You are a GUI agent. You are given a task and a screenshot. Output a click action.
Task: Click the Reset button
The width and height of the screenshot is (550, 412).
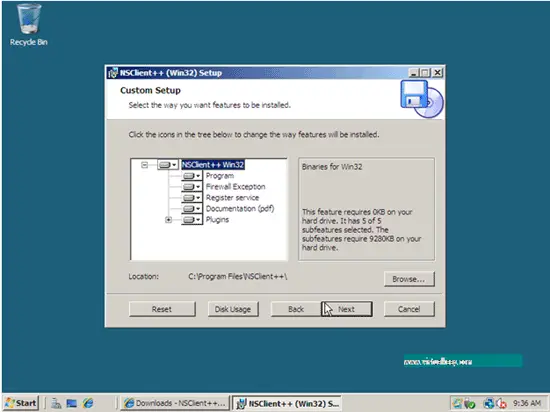pos(162,309)
